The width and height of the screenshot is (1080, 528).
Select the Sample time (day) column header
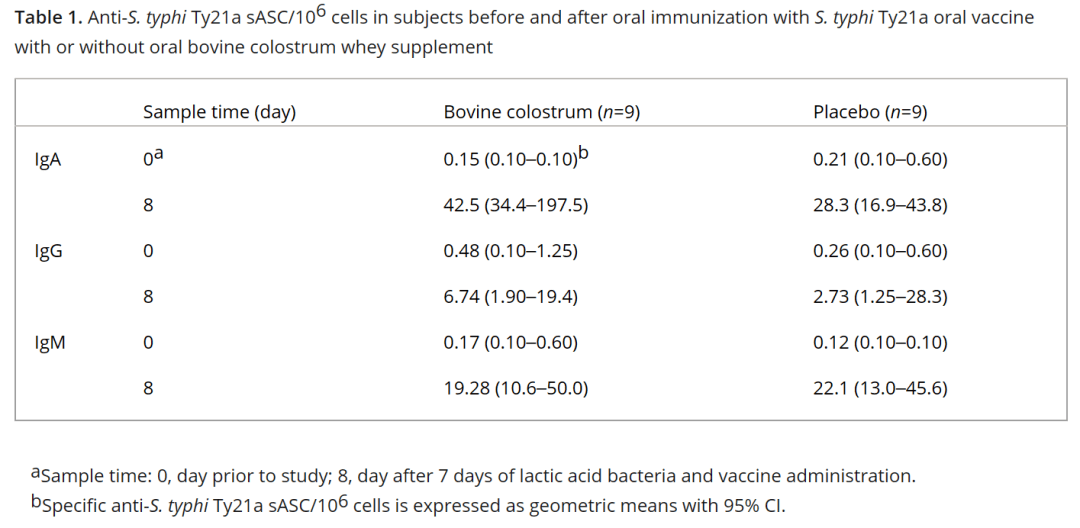point(219,112)
